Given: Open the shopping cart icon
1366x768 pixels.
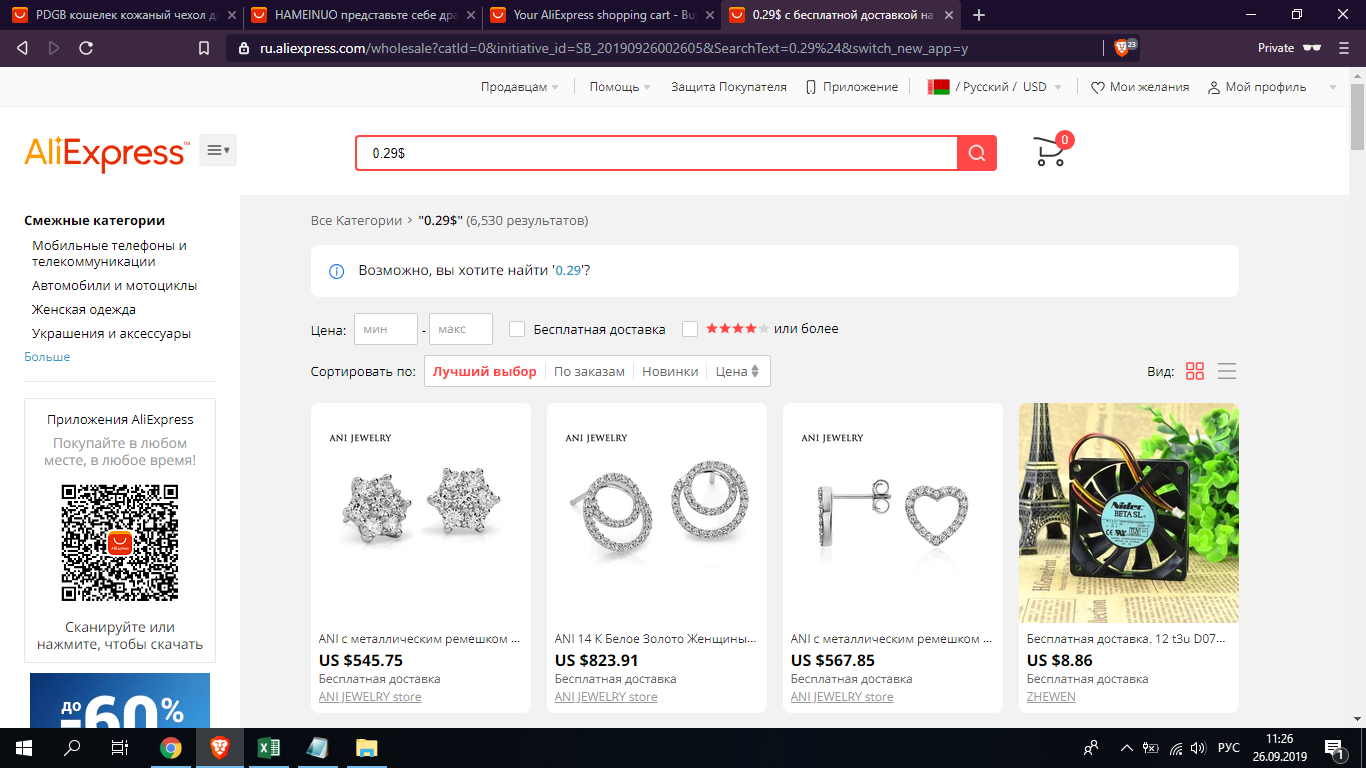Looking at the screenshot, I should click(x=1050, y=151).
